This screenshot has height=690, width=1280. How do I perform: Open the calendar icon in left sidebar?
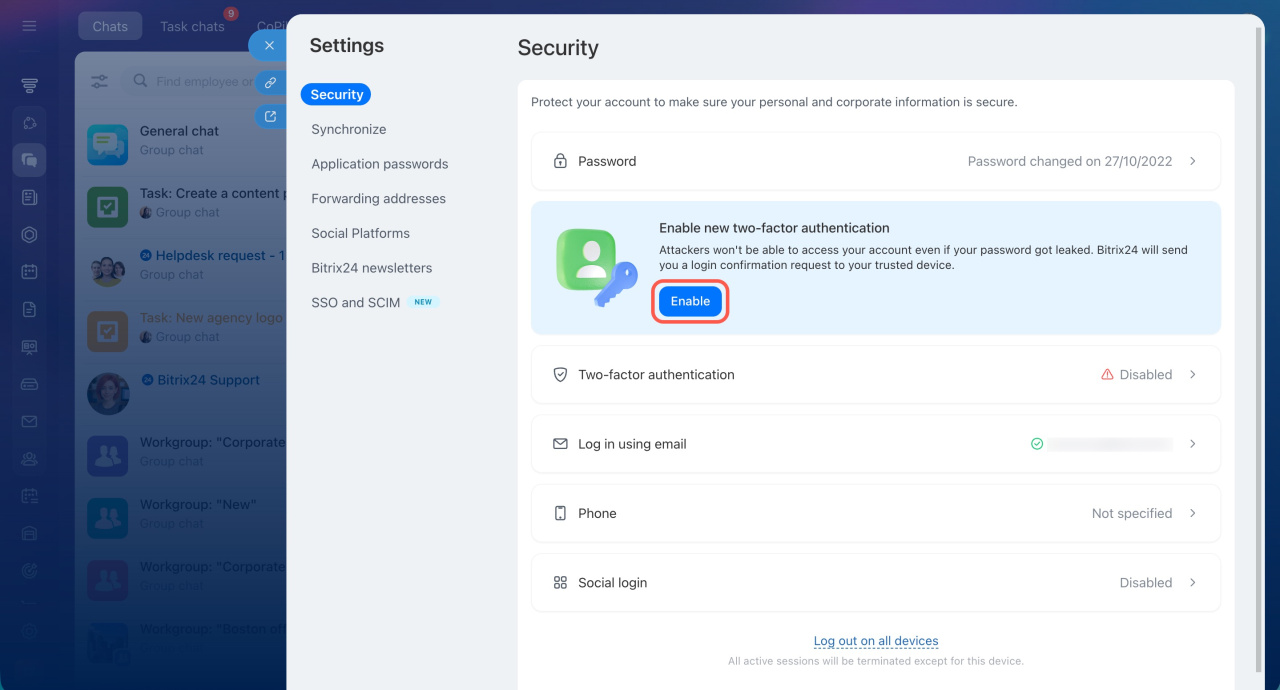[x=29, y=272]
